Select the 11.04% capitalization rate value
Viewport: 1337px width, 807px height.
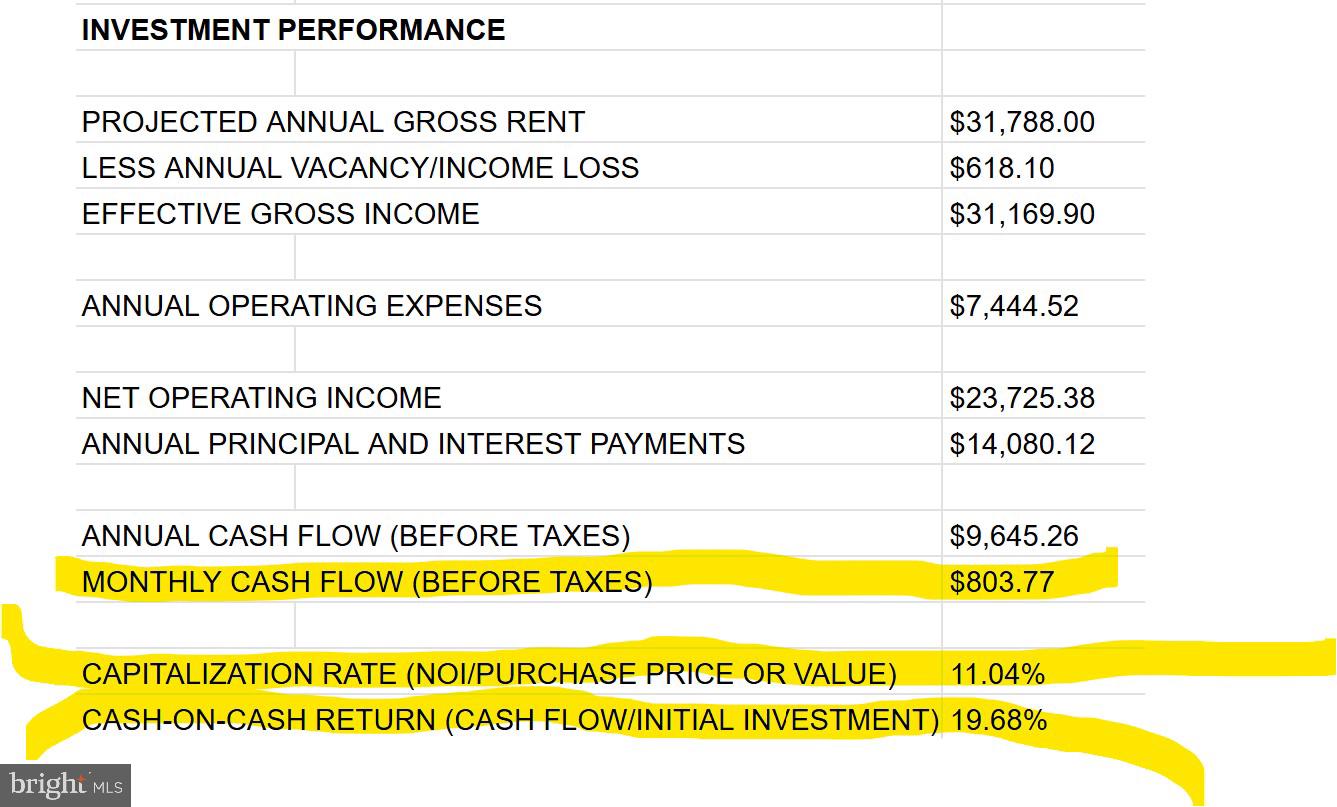tap(997, 674)
